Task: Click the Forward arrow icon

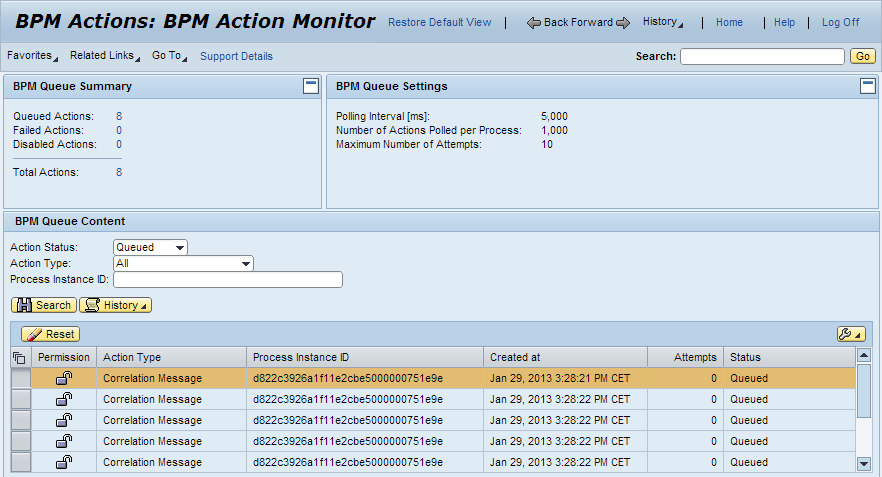Action: click(623, 23)
